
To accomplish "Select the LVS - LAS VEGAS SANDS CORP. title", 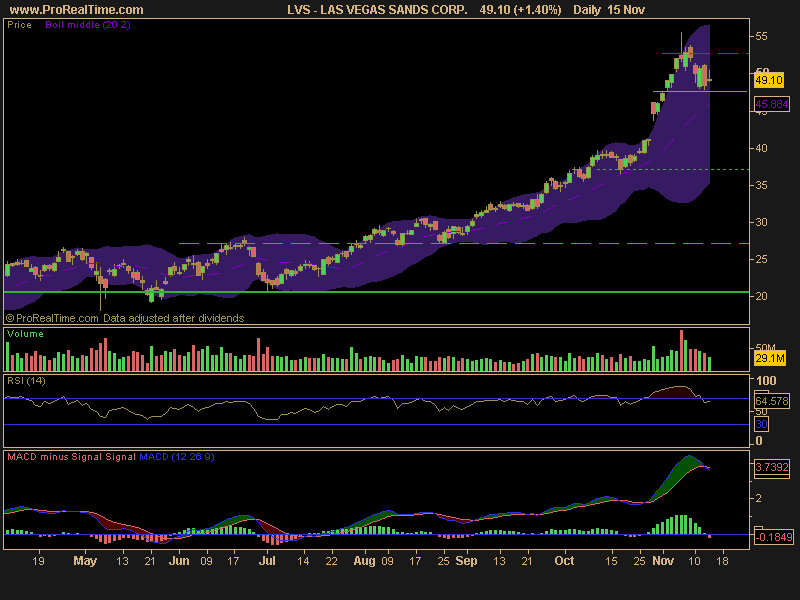I will tap(377, 10).
